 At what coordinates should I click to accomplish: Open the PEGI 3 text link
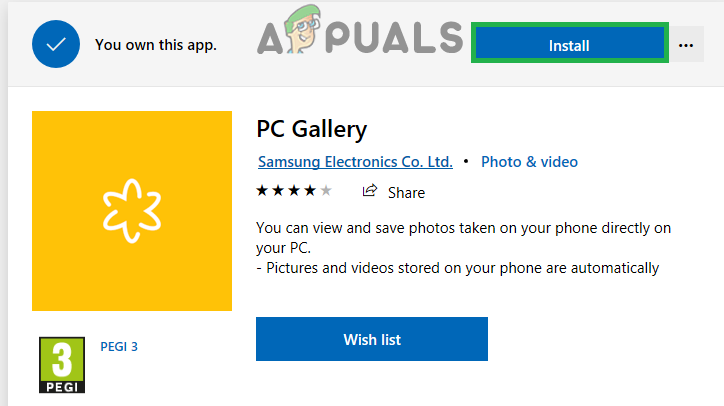click(119, 347)
